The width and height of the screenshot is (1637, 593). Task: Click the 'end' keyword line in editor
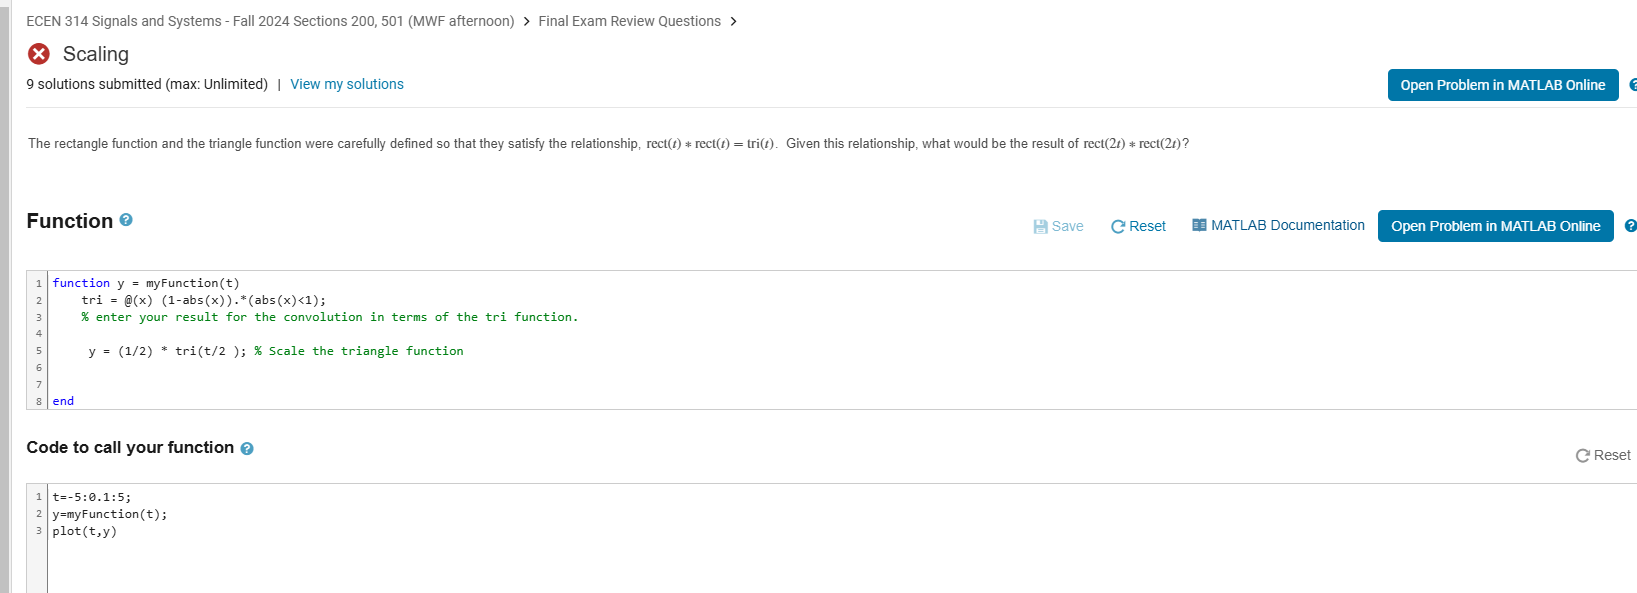click(x=63, y=401)
